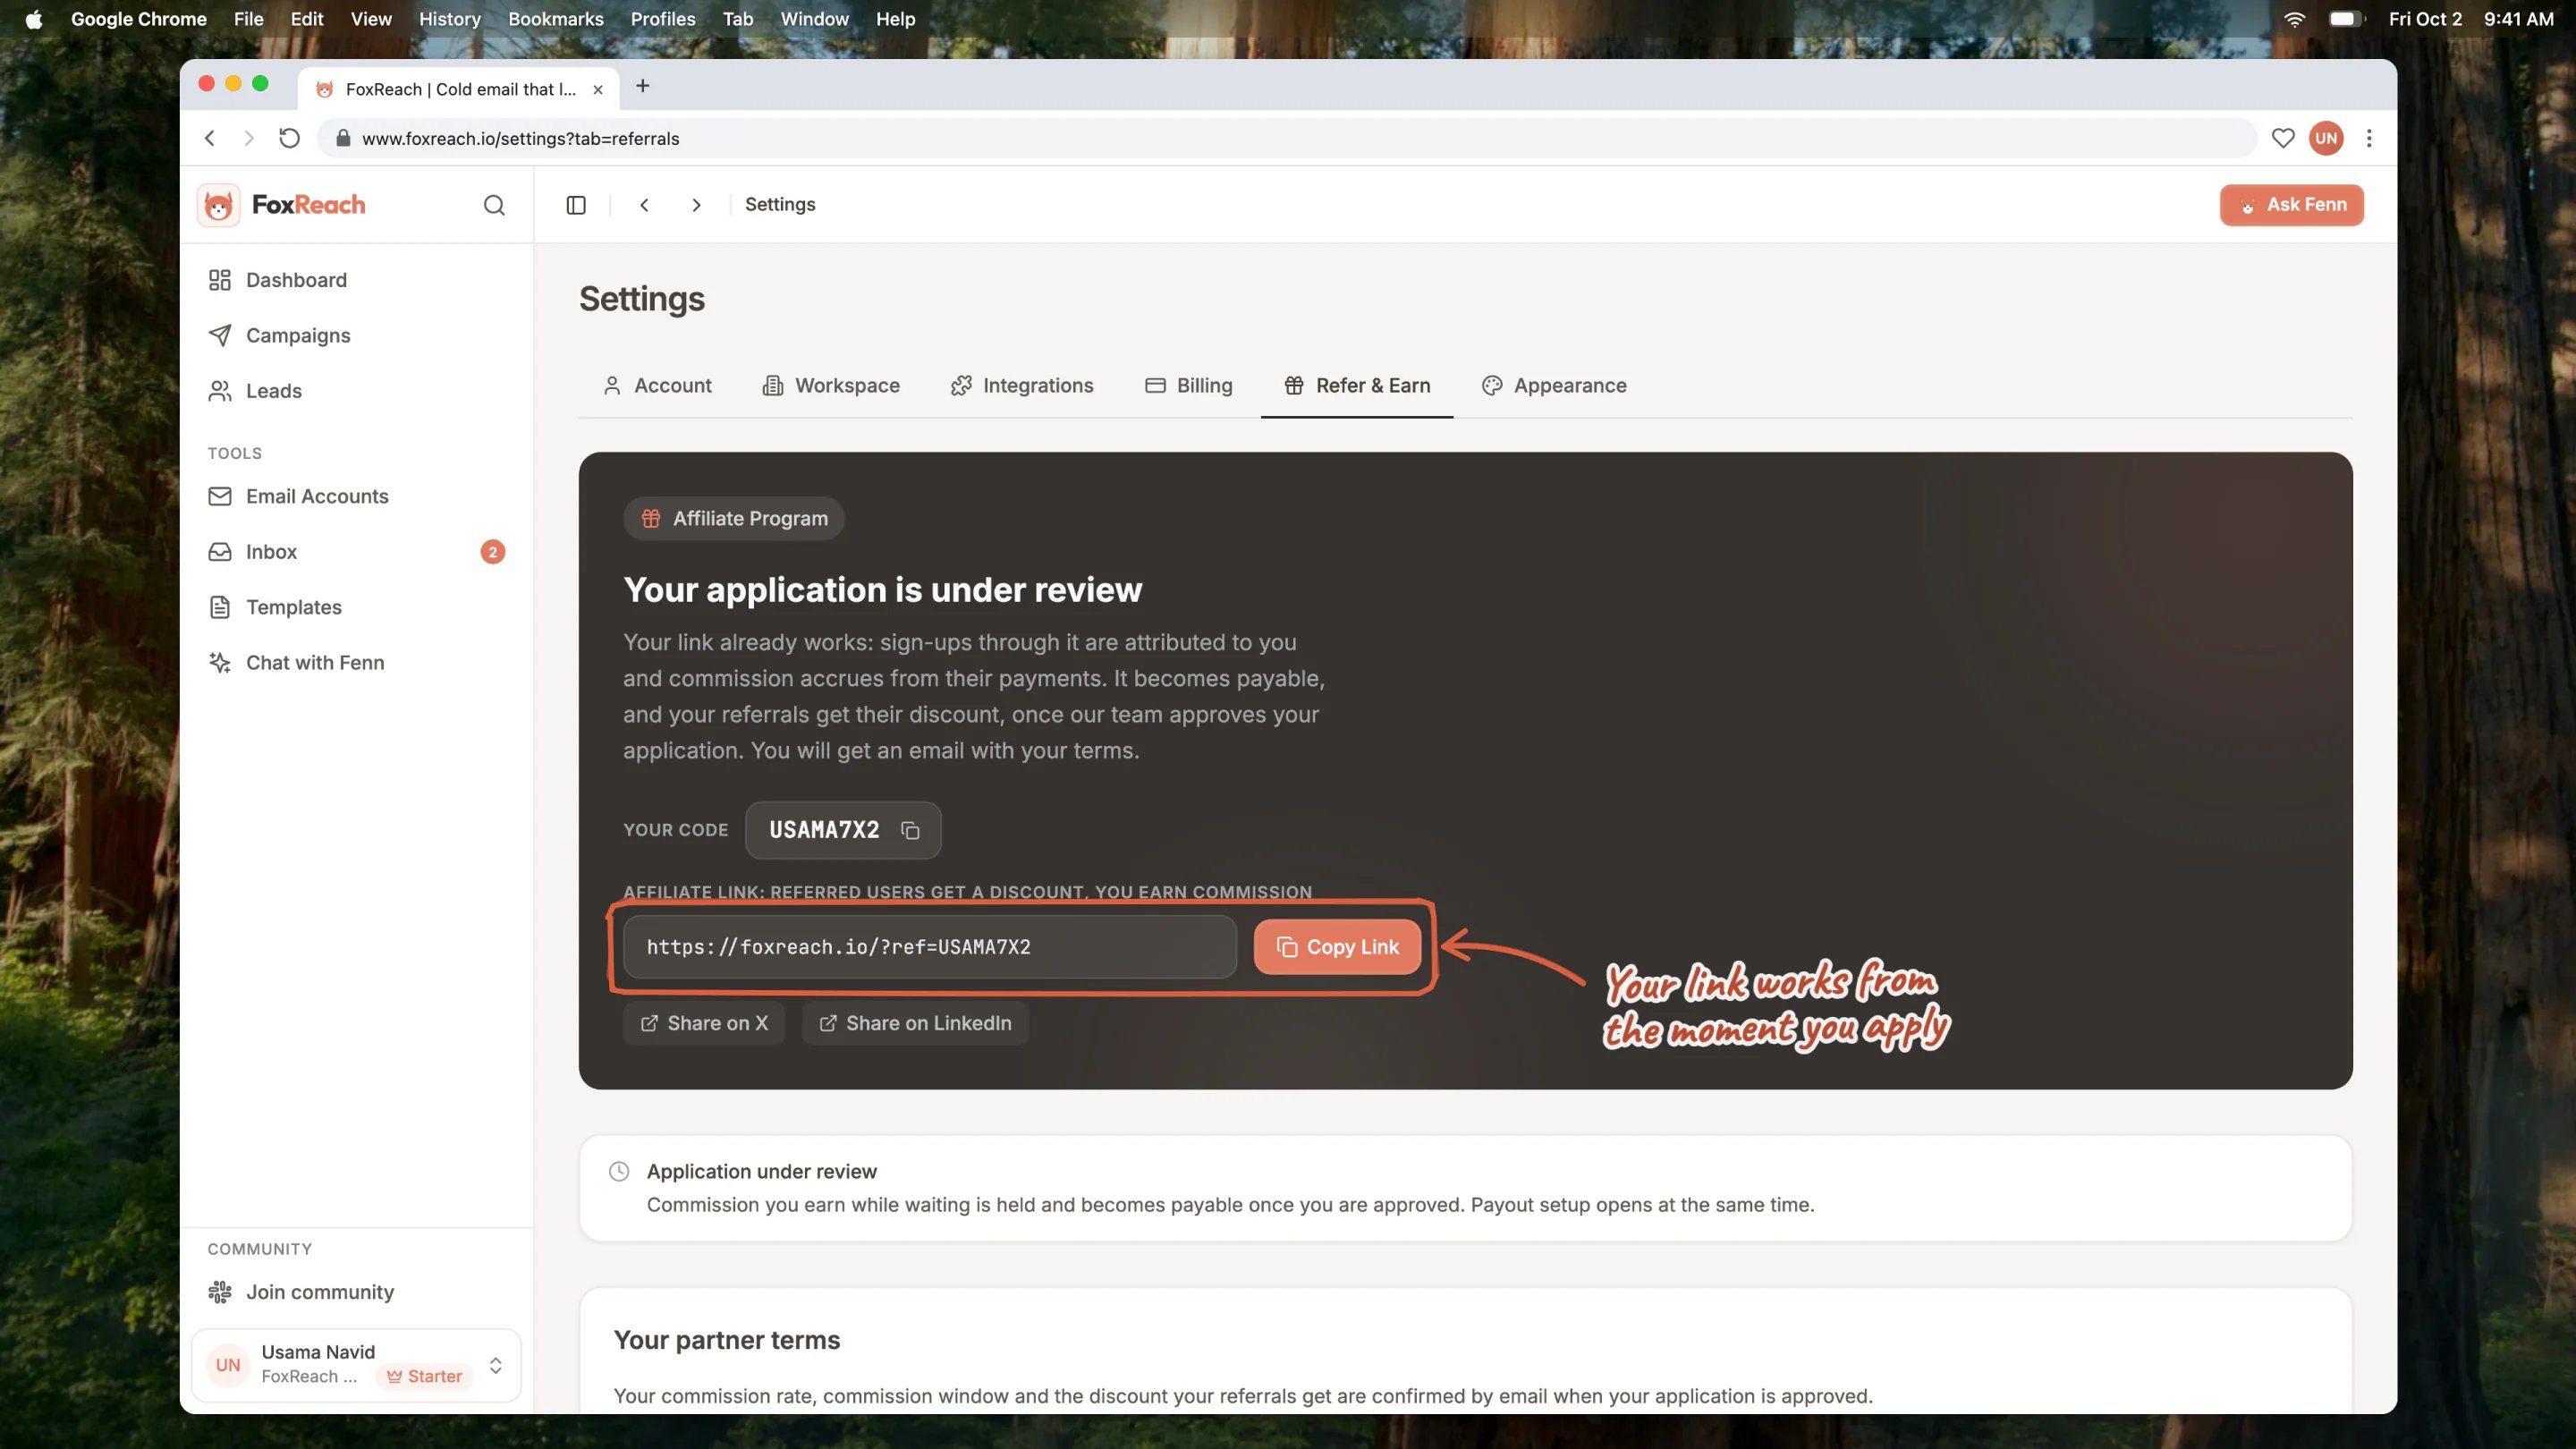Screen dimensions: 2576x1449
Task: Click Share on LinkedIn button
Action: click(915, 1023)
